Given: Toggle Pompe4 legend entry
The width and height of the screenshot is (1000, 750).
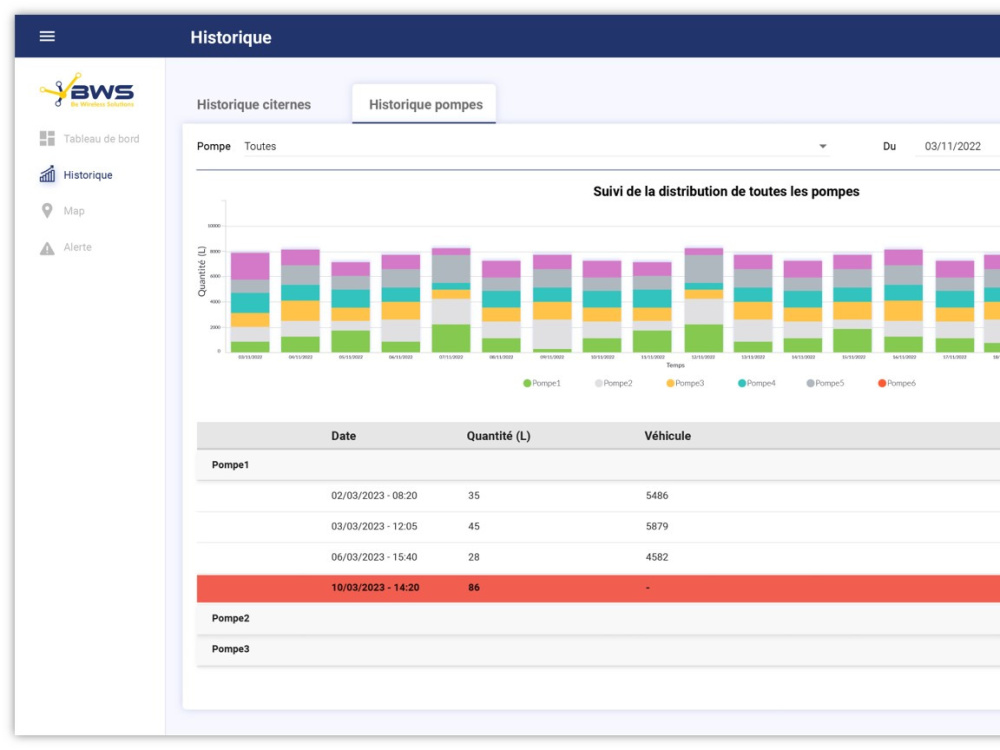Looking at the screenshot, I should tap(756, 383).
